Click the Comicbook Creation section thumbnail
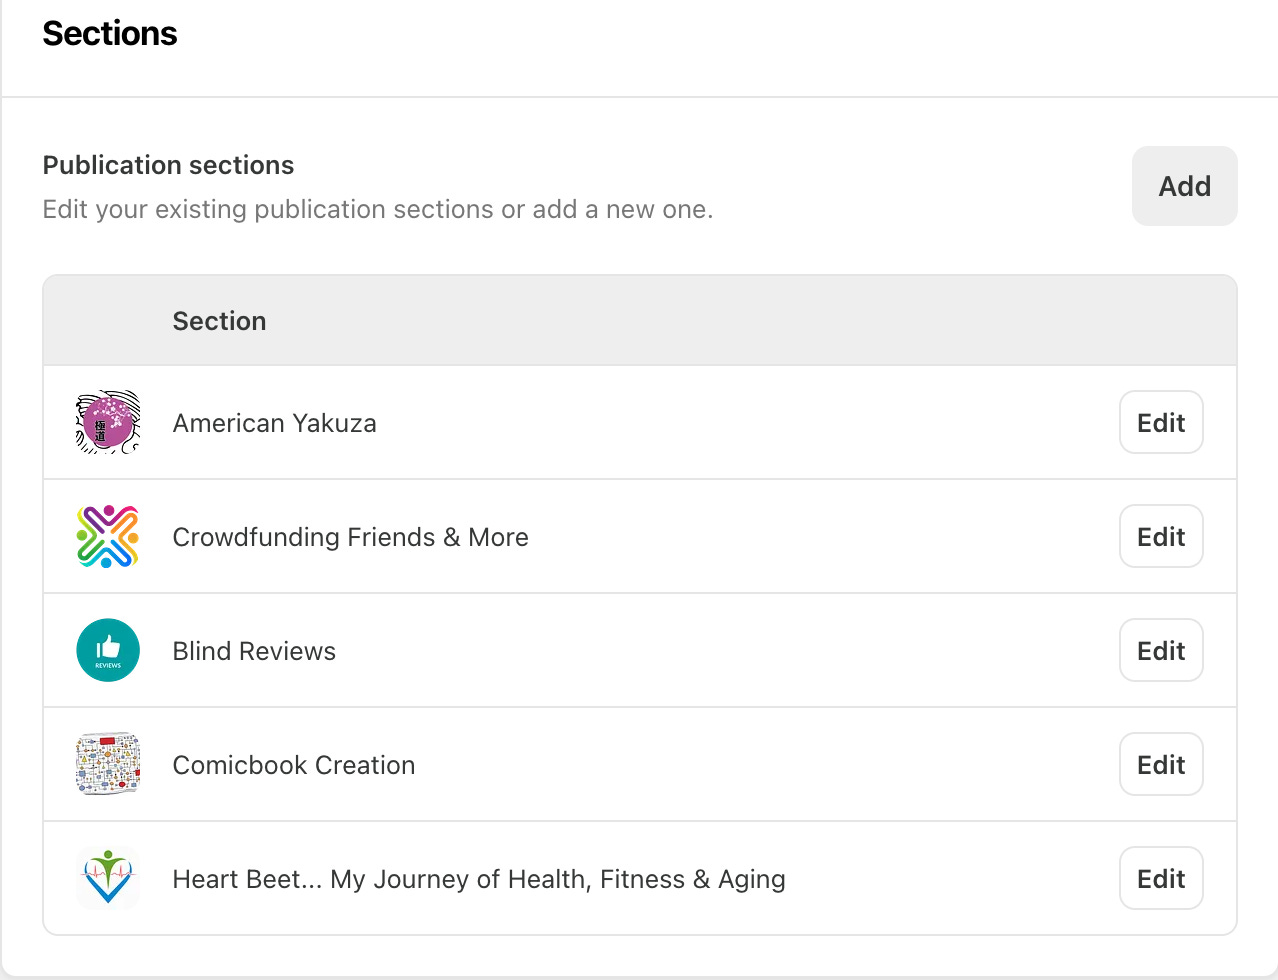 tap(108, 764)
